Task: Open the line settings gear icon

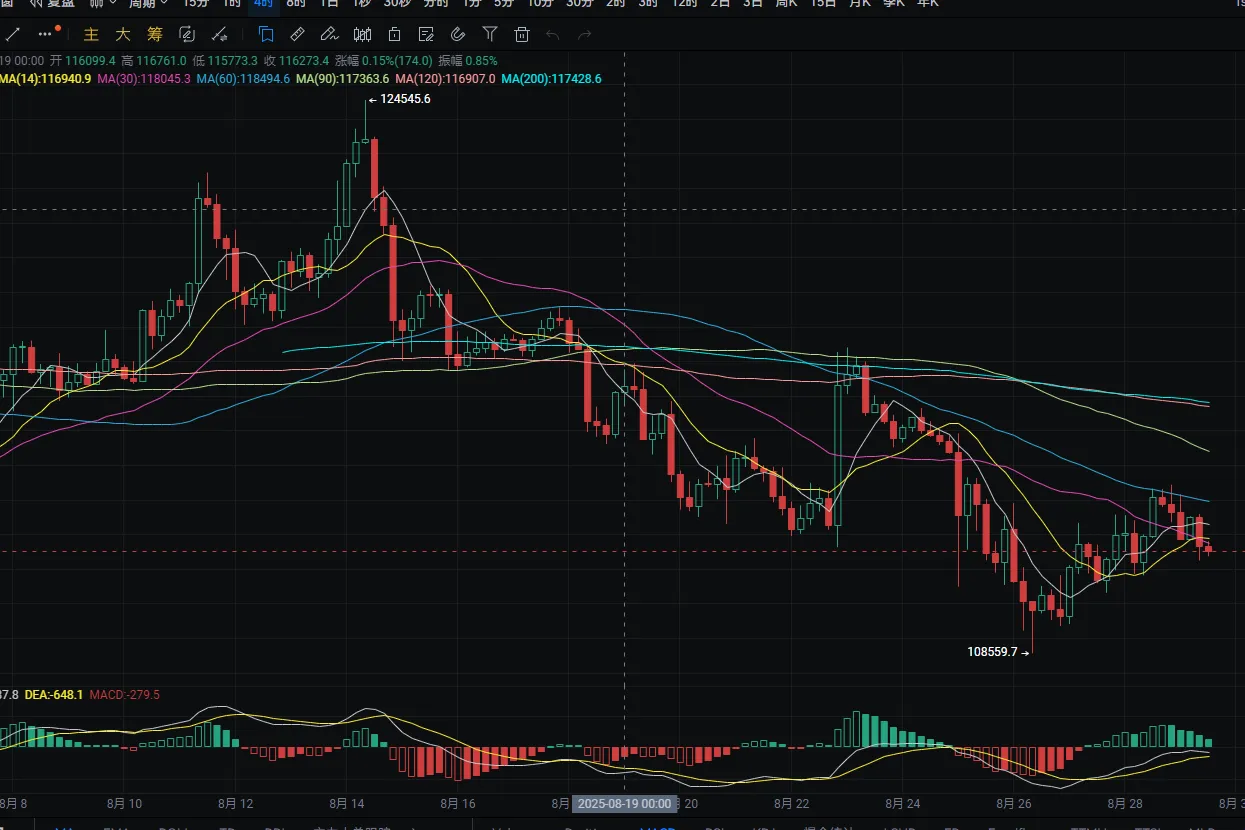Action: (x=219, y=34)
